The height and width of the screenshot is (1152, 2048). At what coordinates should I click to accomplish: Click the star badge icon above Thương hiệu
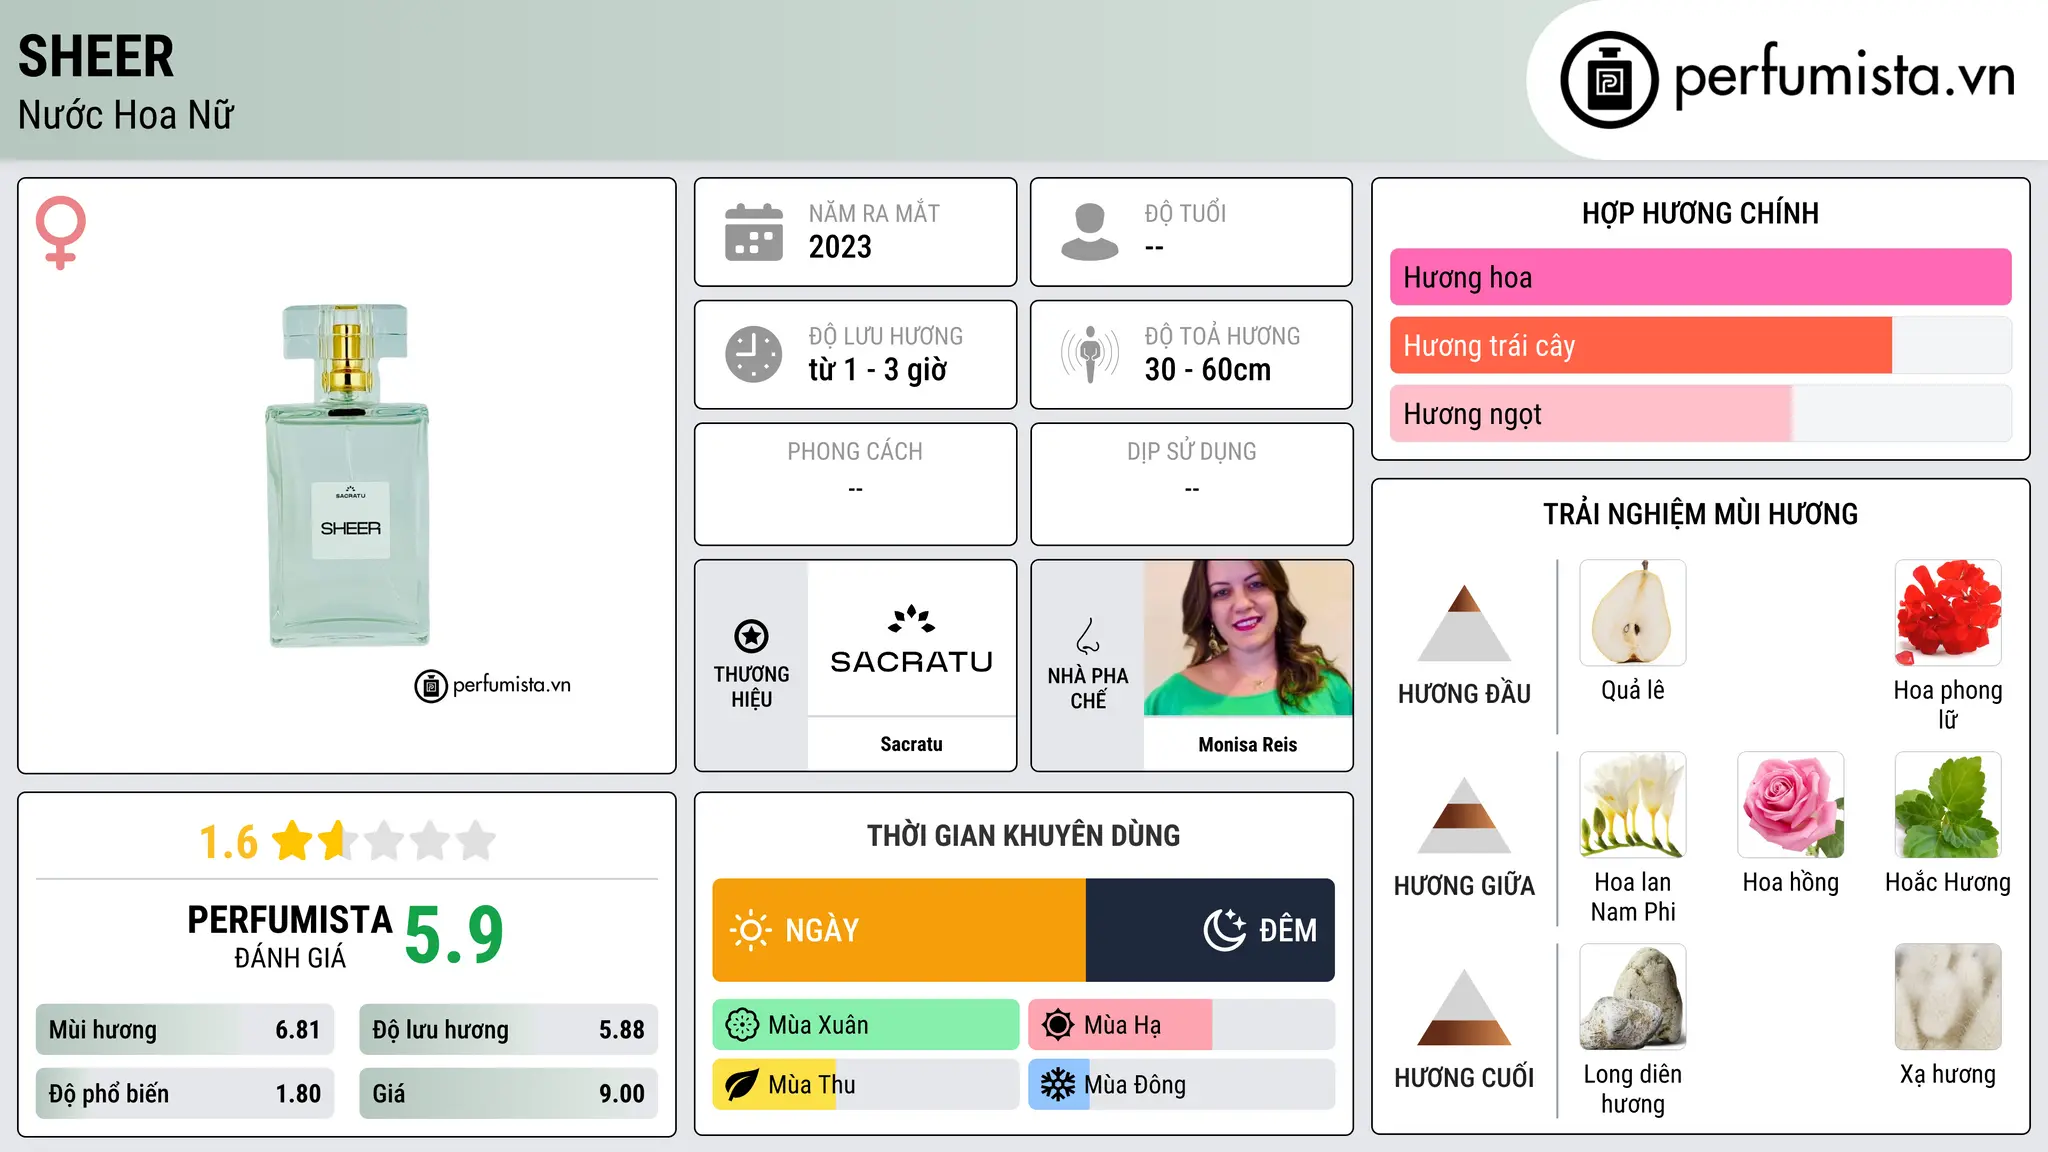coord(752,635)
